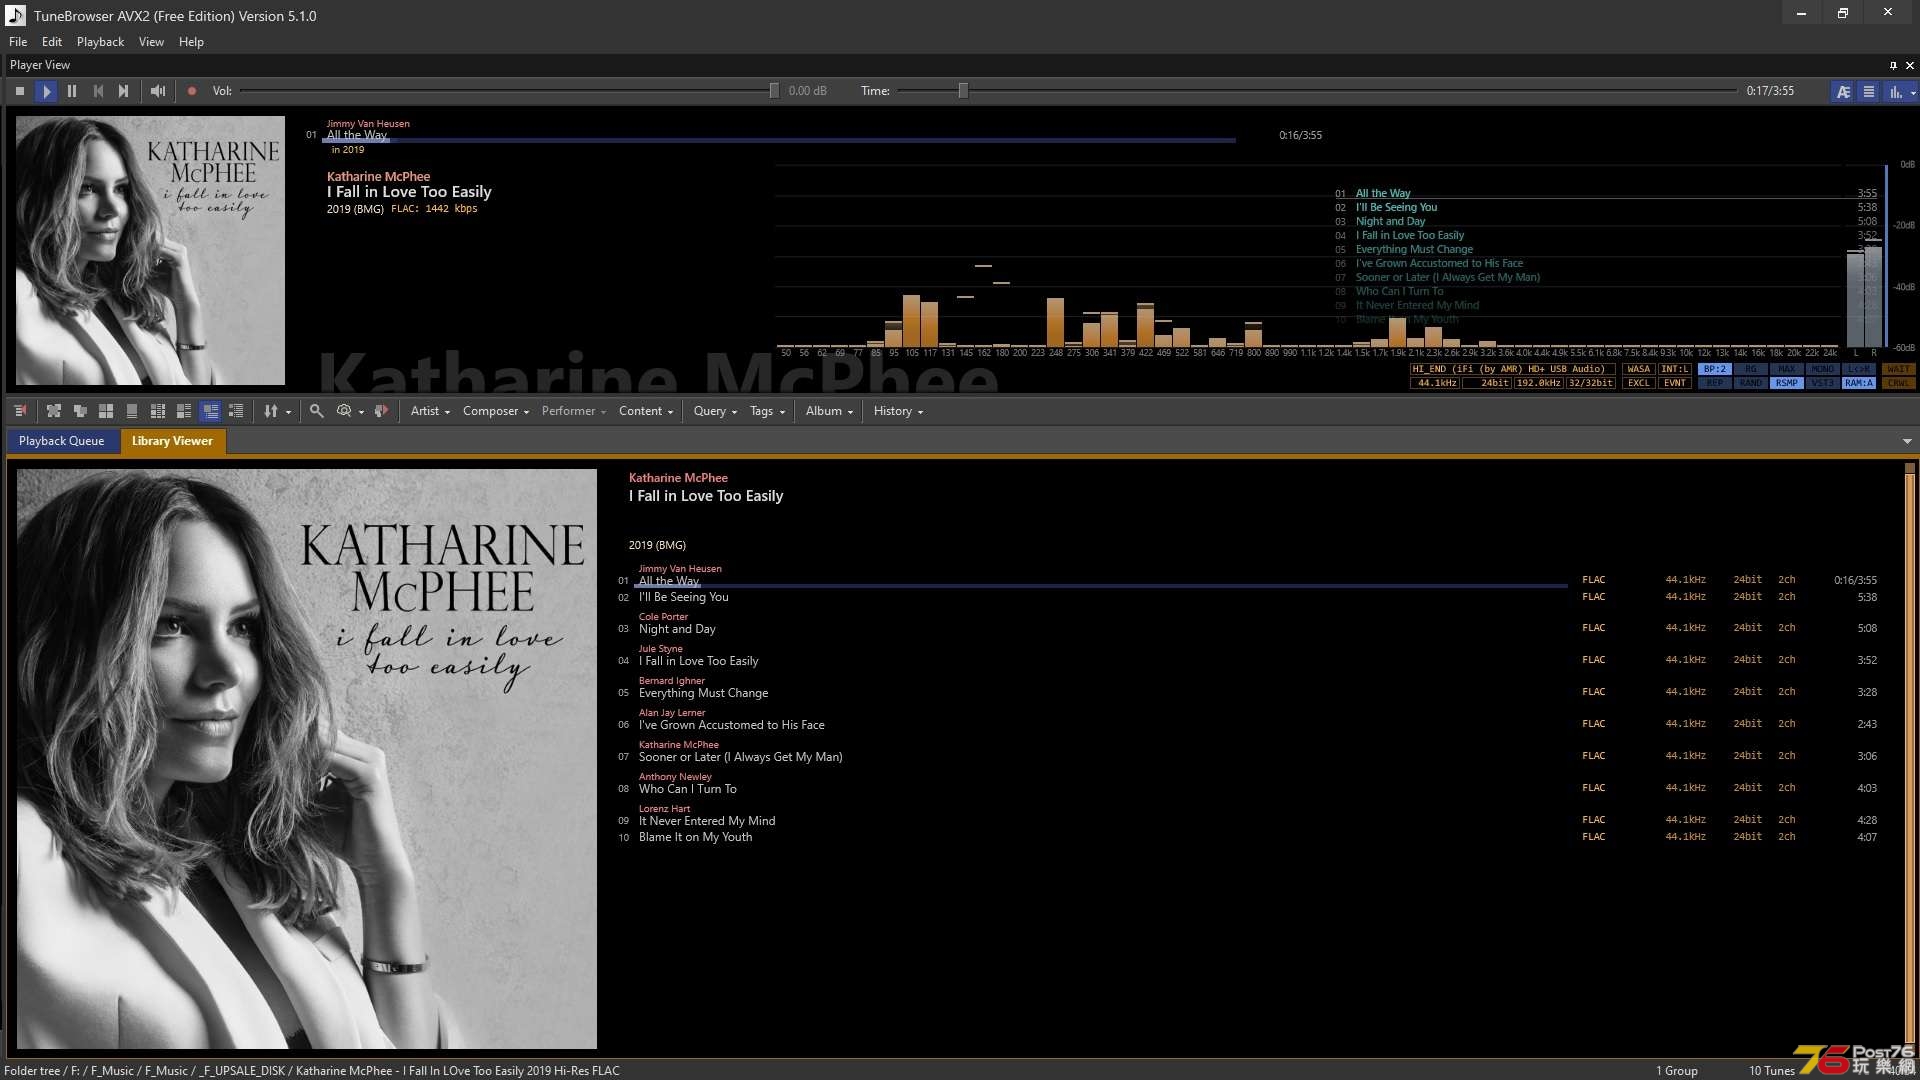Pin the Player View panel

1893,65
